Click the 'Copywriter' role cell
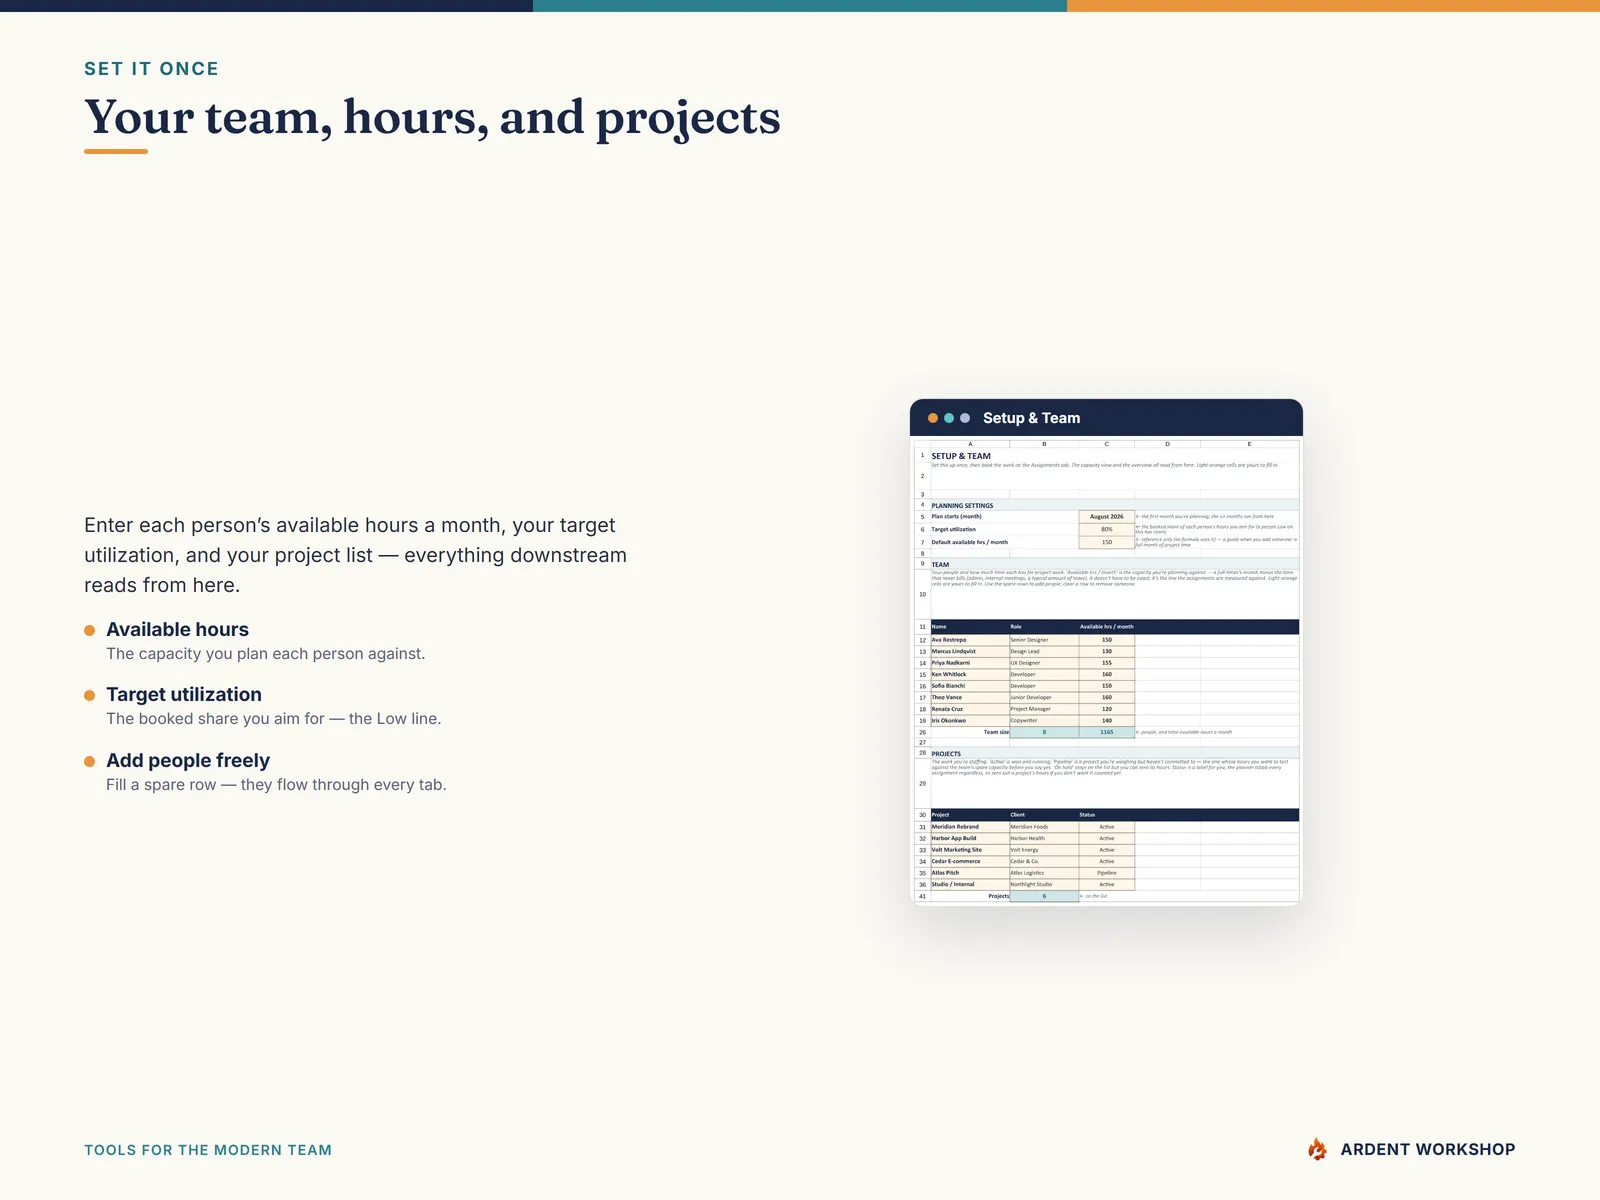The height and width of the screenshot is (1200, 1600). pyautogui.click(x=1044, y=720)
